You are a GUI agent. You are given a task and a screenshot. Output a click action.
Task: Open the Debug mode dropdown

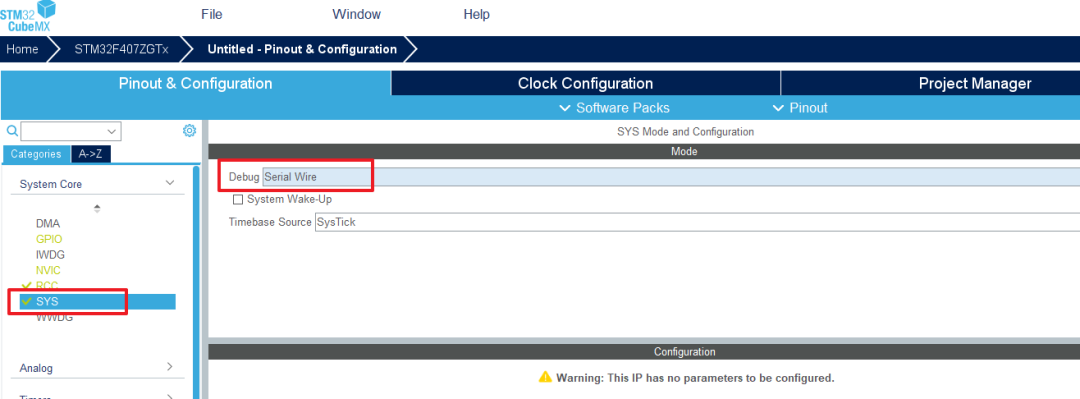coord(671,177)
